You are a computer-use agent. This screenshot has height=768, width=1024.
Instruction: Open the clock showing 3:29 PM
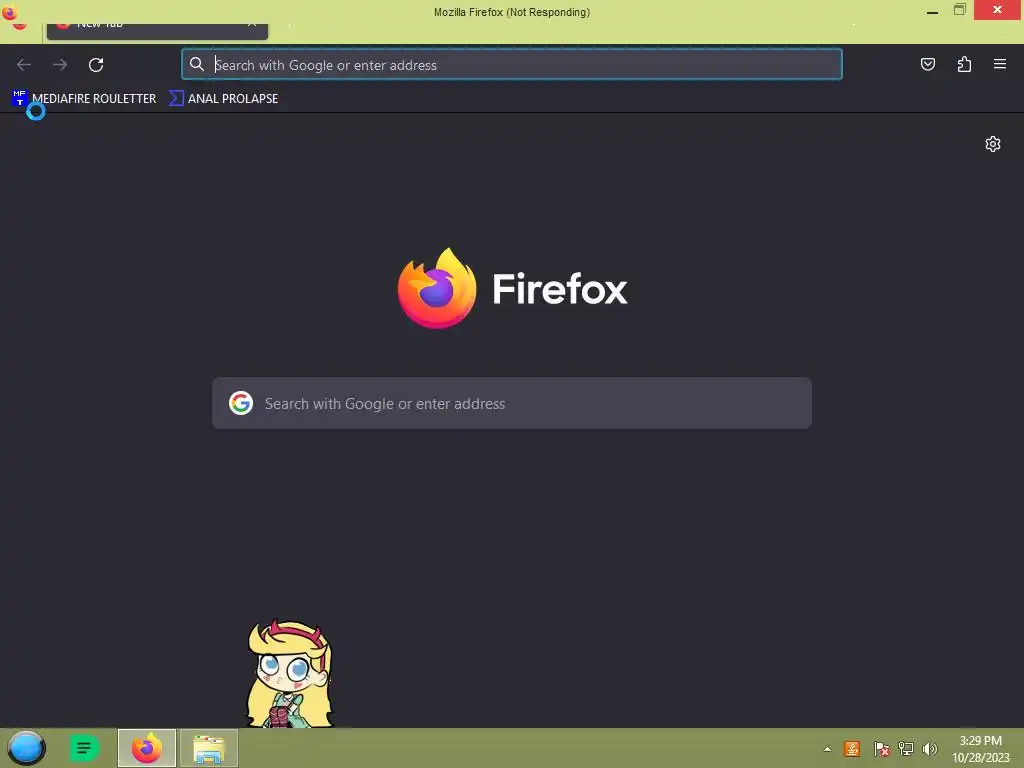[980, 748]
